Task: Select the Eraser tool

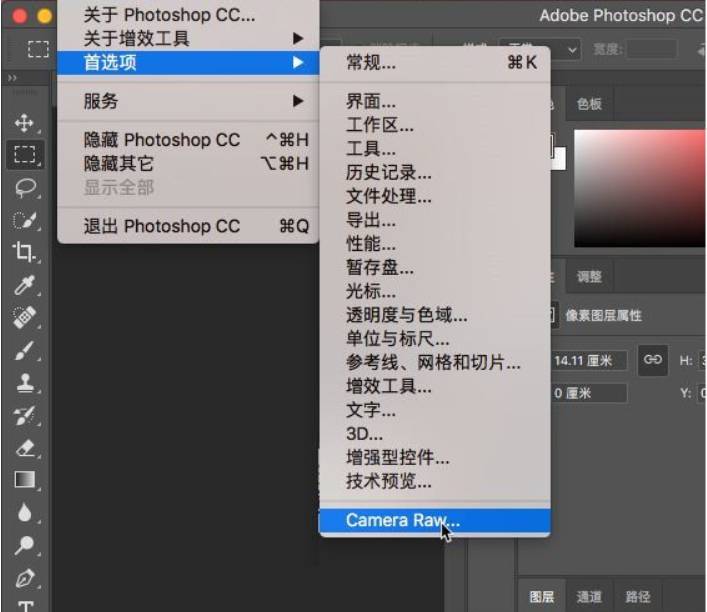Action: (25, 448)
